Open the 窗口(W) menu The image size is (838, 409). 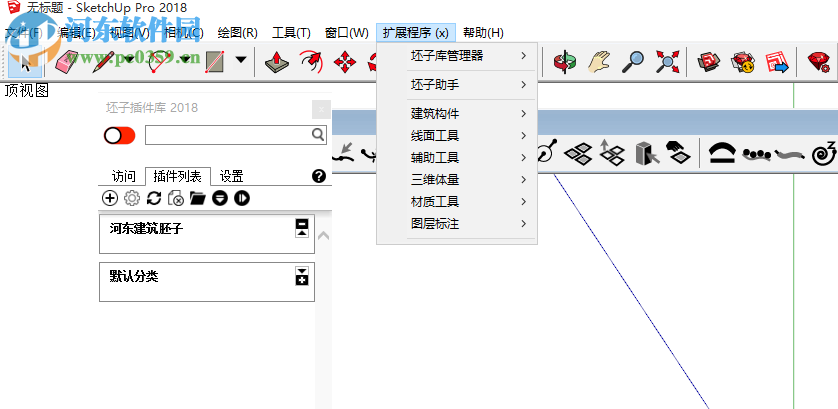coord(347,33)
